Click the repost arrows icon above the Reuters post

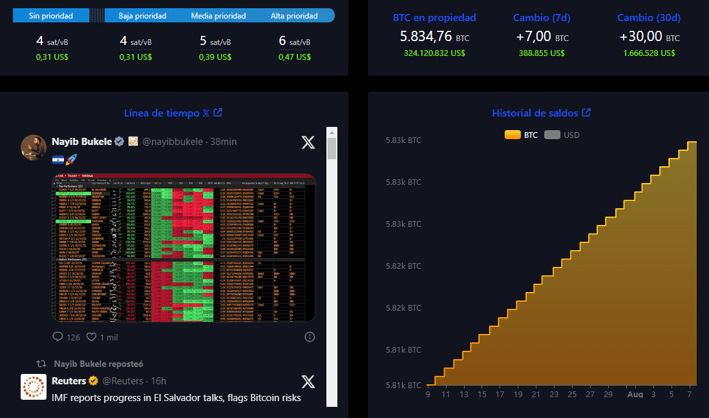click(41, 364)
